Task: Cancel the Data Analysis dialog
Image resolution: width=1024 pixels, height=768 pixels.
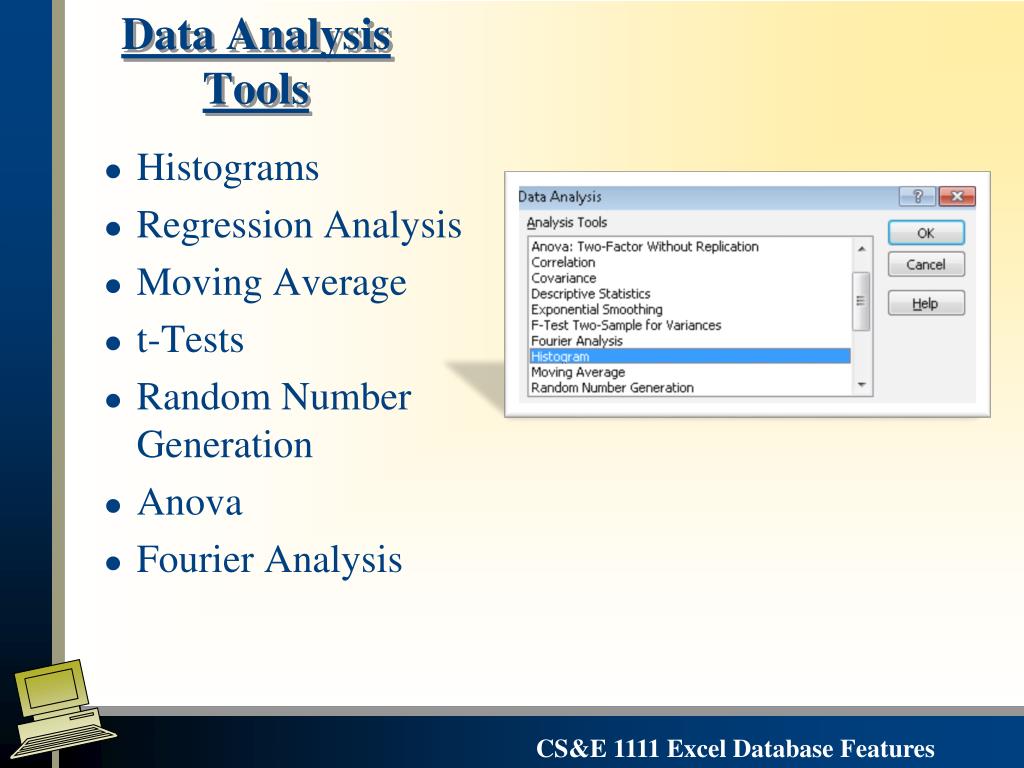Action: 926,264
